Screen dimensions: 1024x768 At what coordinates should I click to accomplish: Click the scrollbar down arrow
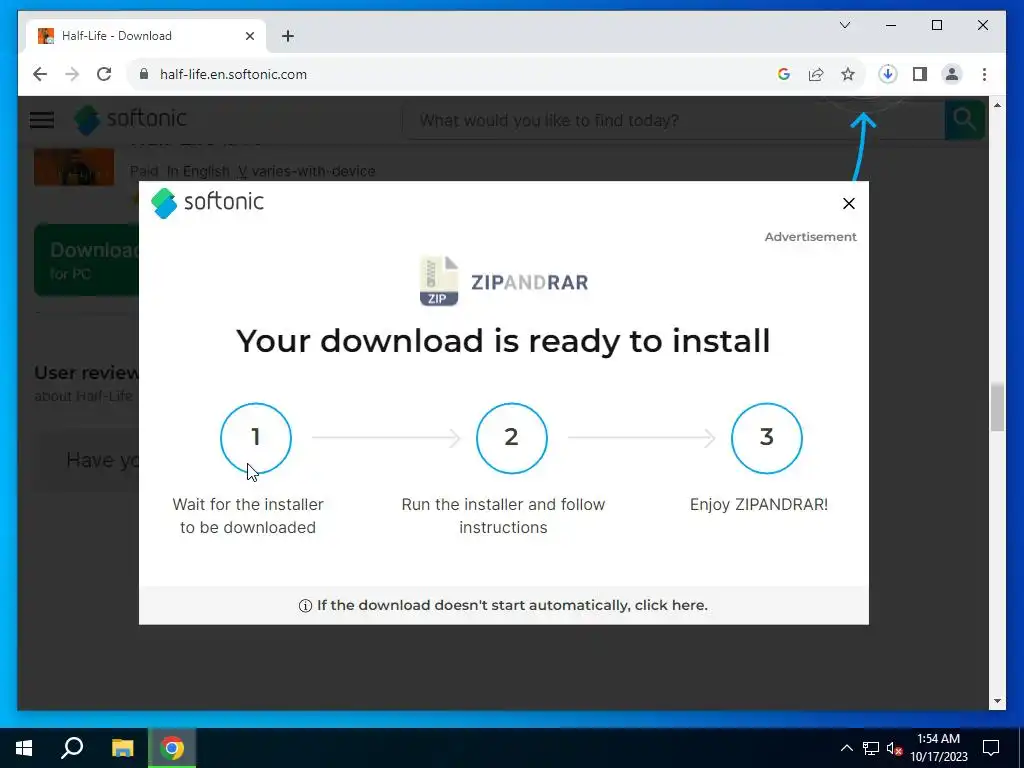click(997, 701)
